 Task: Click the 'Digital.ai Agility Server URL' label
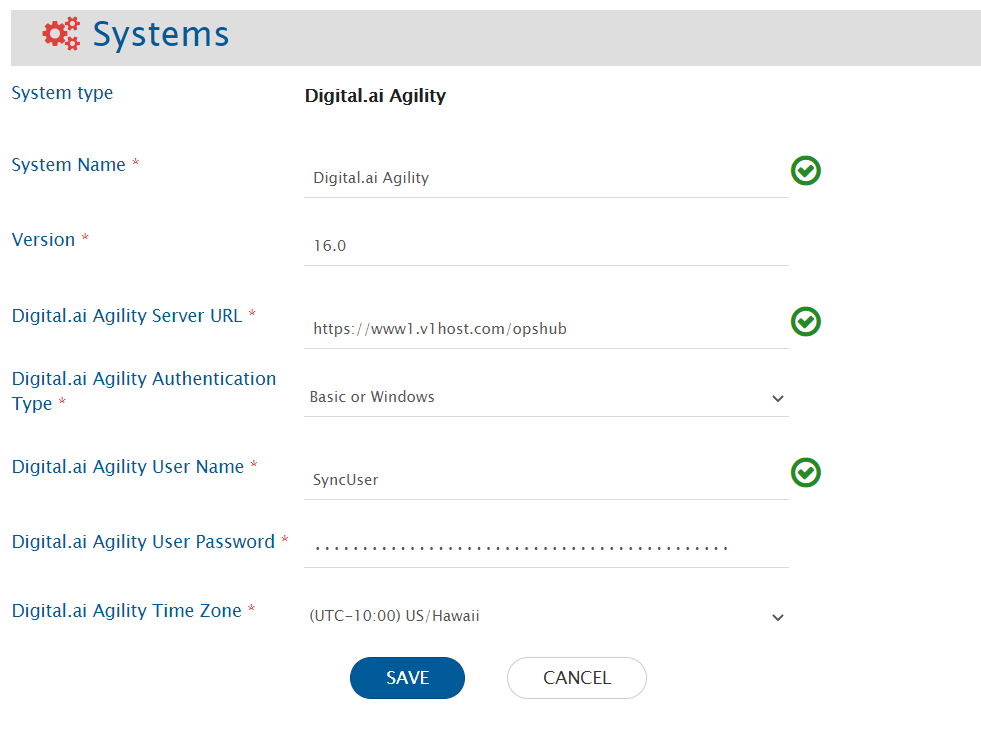point(127,315)
